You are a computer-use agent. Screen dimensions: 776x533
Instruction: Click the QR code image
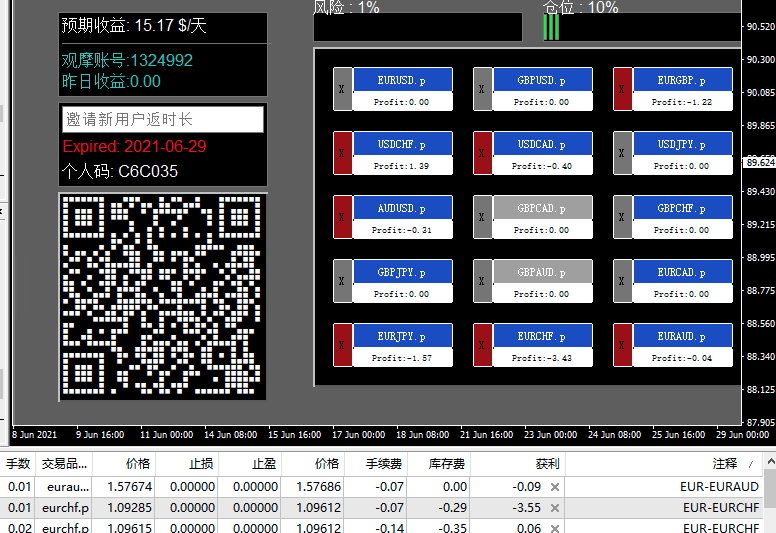pyautogui.click(x=163, y=296)
